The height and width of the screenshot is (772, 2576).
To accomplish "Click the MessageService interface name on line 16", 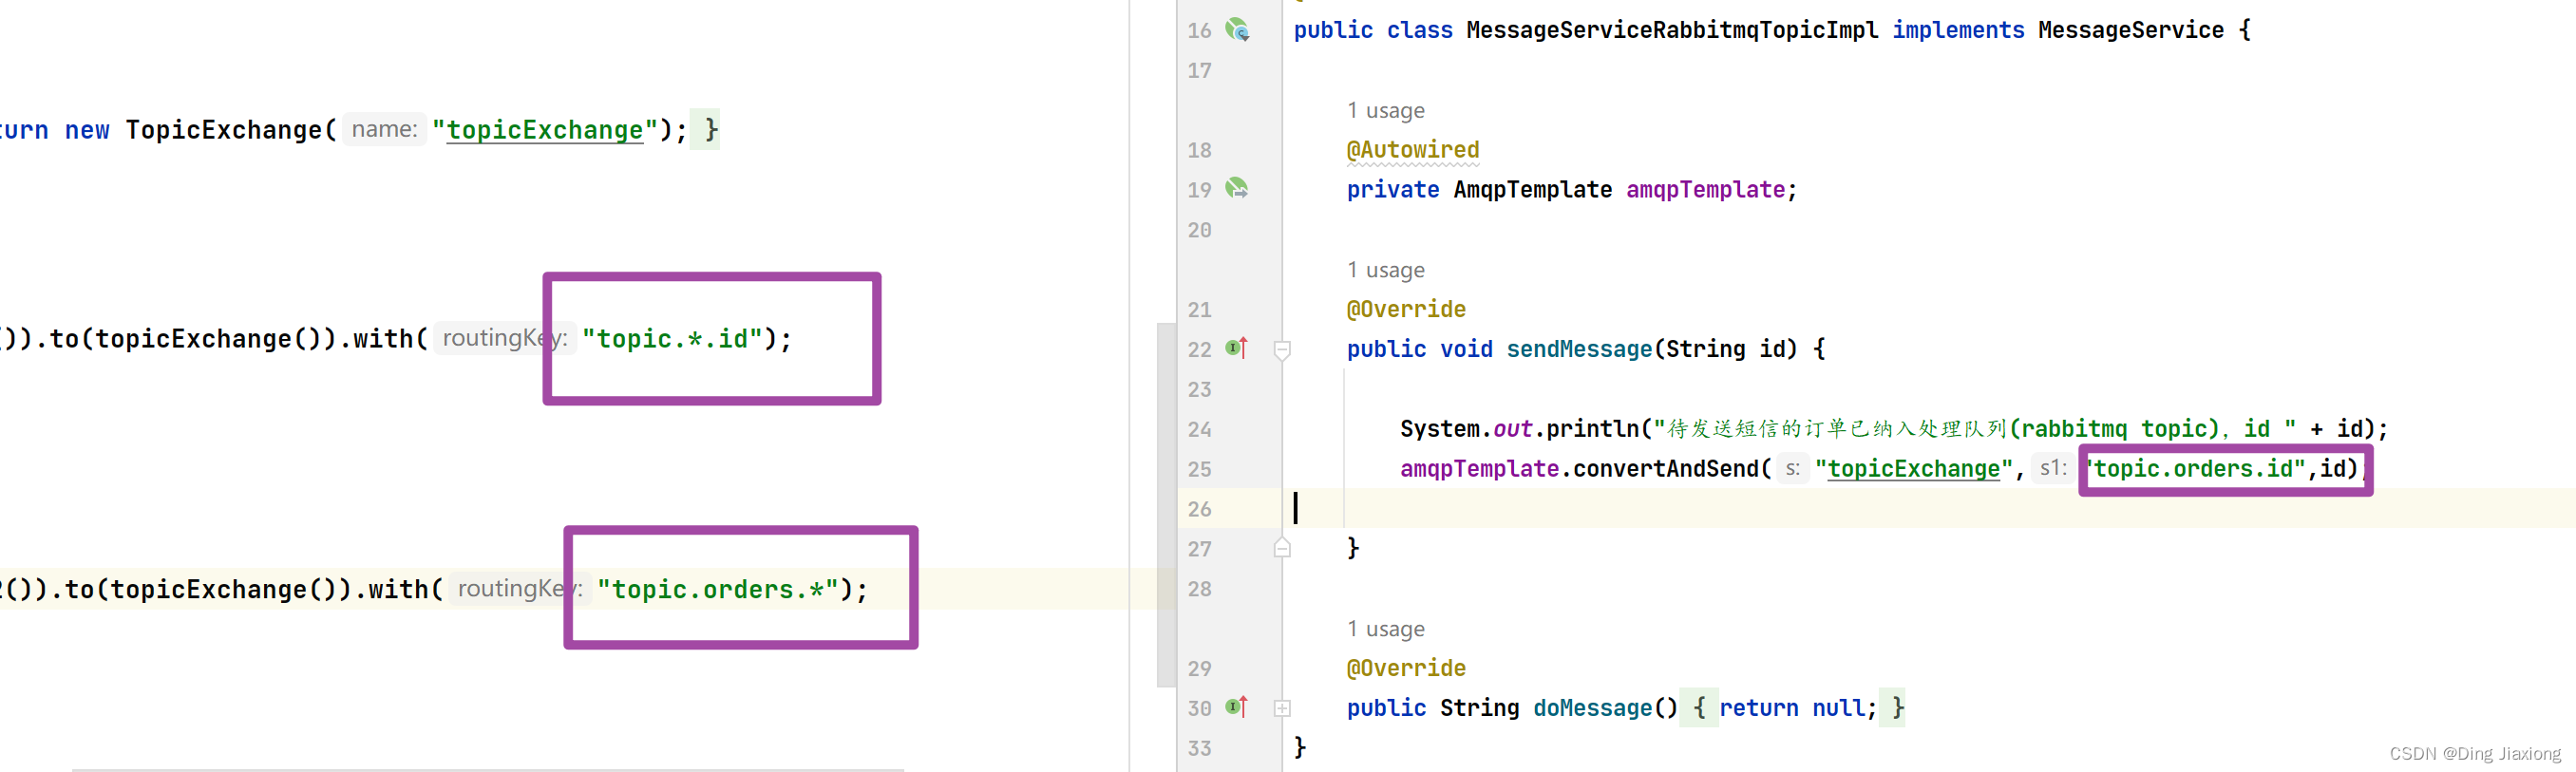I will pyautogui.click(x=2130, y=30).
